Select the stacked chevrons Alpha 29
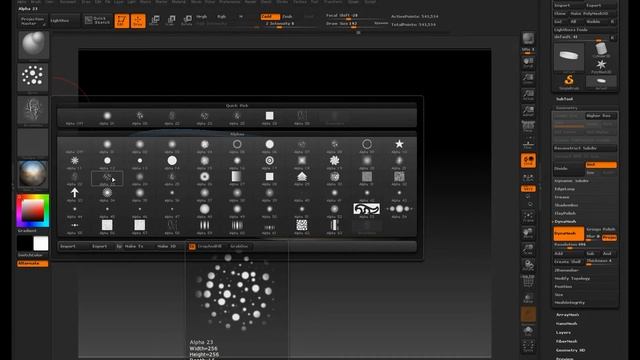 [302, 177]
